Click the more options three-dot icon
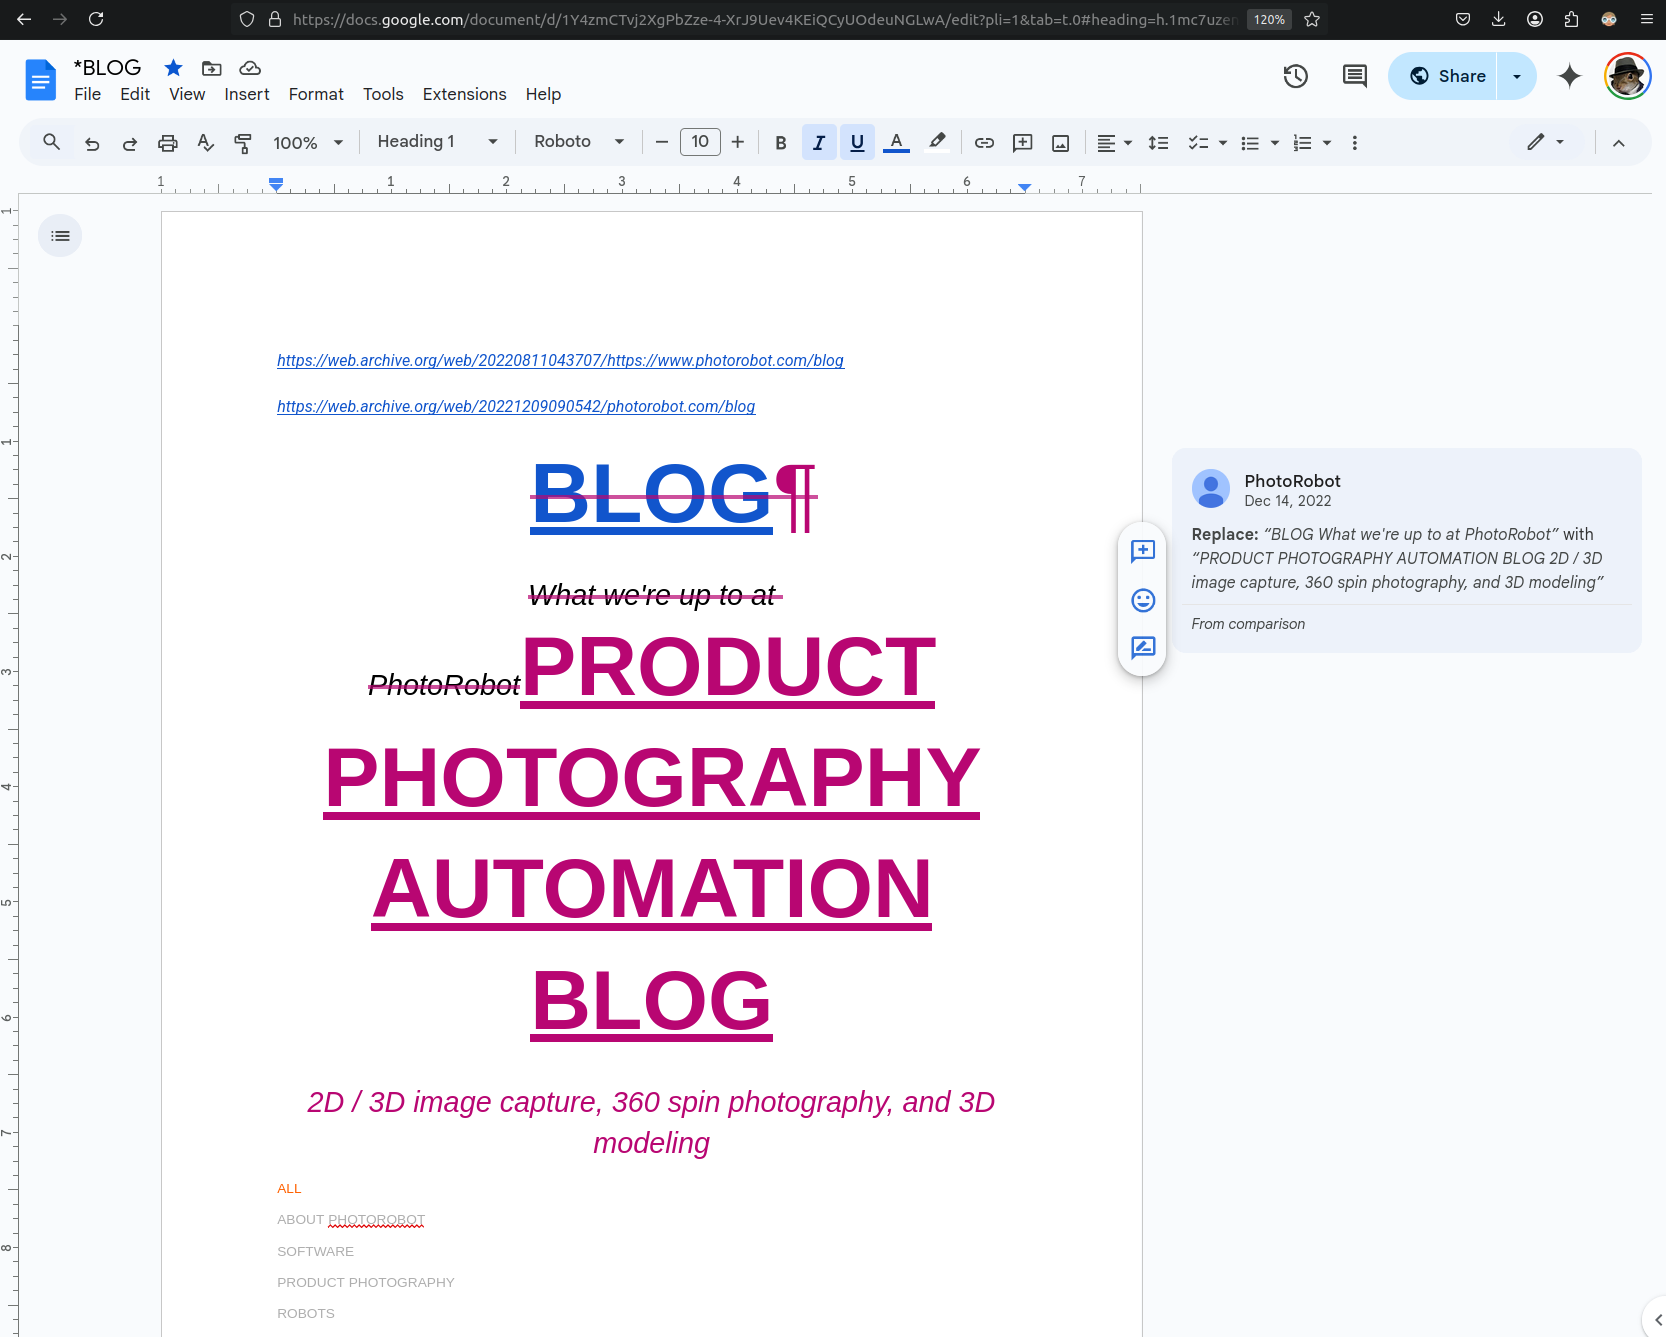The width and height of the screenshot is (1666, 1337). click(1355, 143)
